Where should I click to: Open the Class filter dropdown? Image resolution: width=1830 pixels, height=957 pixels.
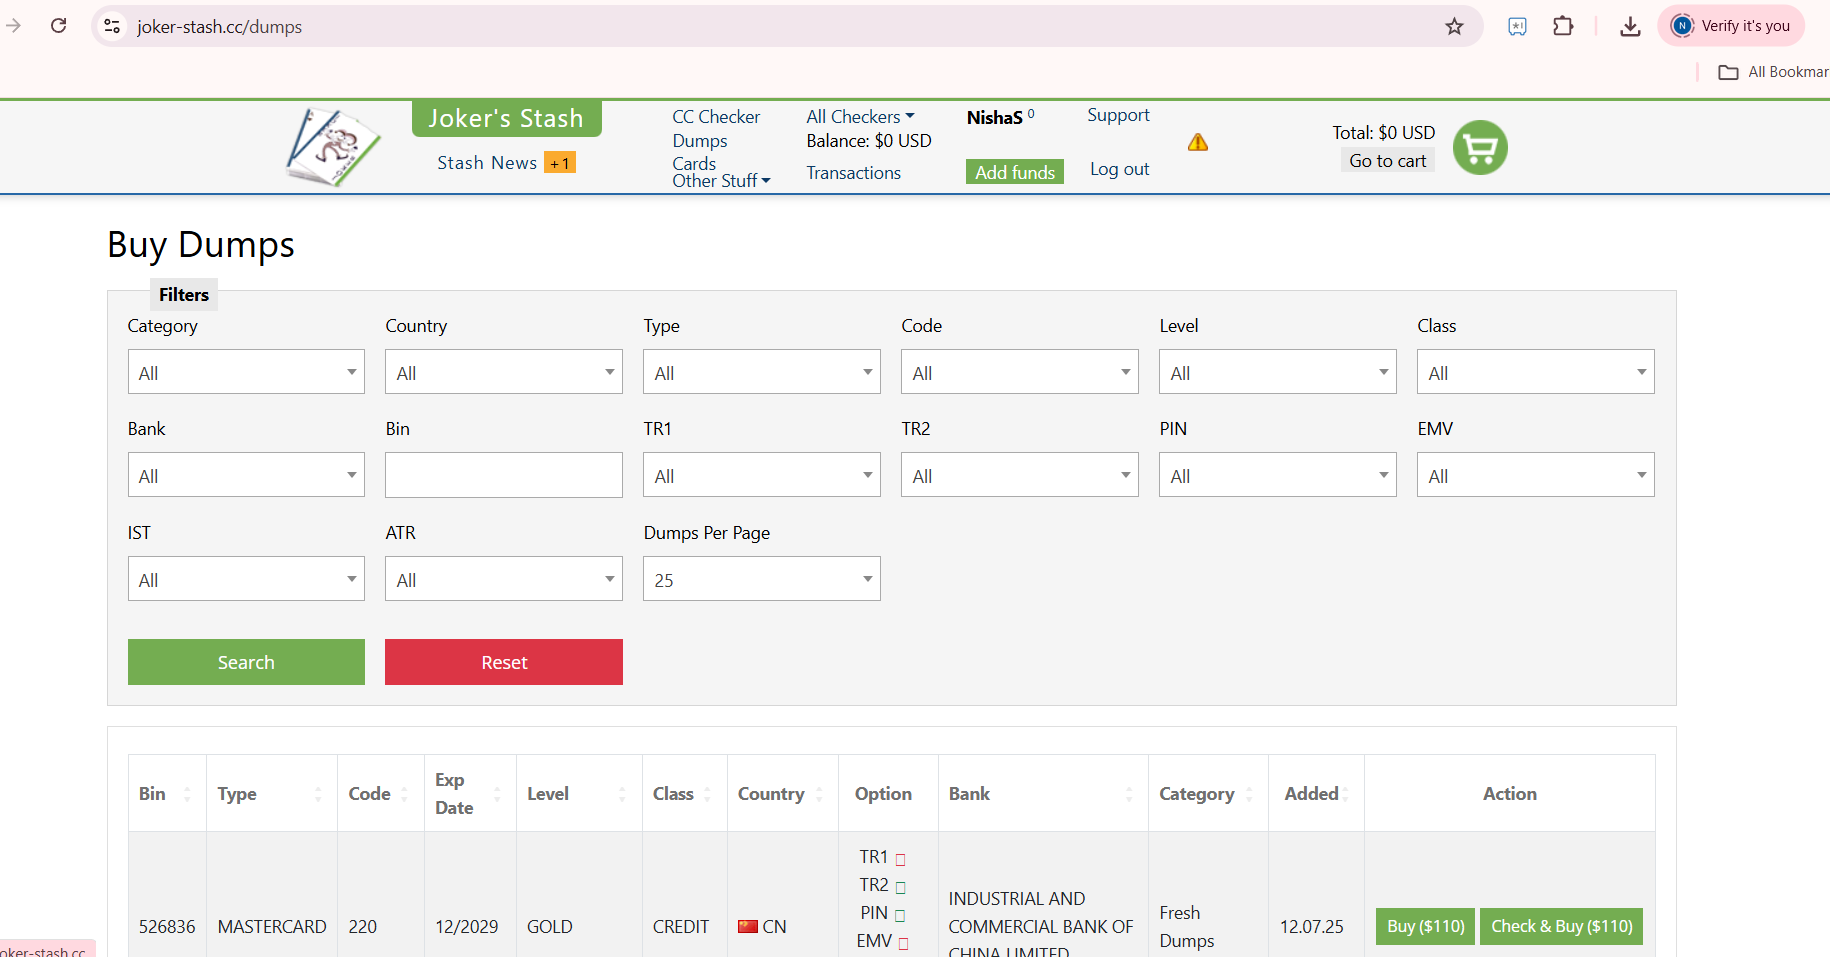(1536, 372)
